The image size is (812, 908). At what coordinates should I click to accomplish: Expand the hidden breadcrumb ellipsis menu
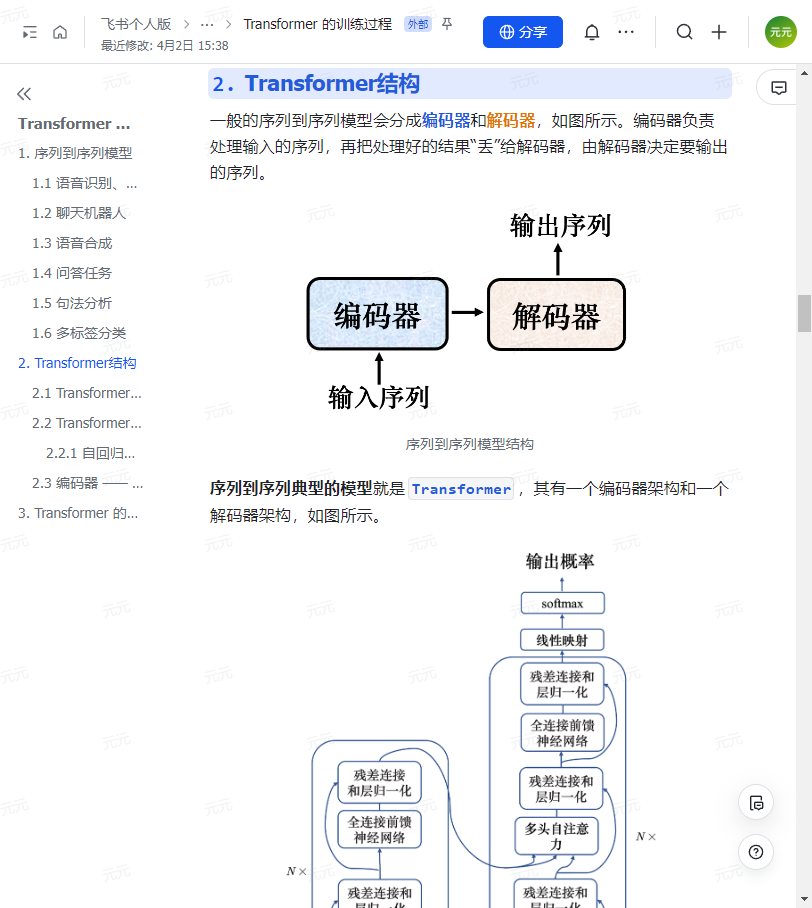206,24
